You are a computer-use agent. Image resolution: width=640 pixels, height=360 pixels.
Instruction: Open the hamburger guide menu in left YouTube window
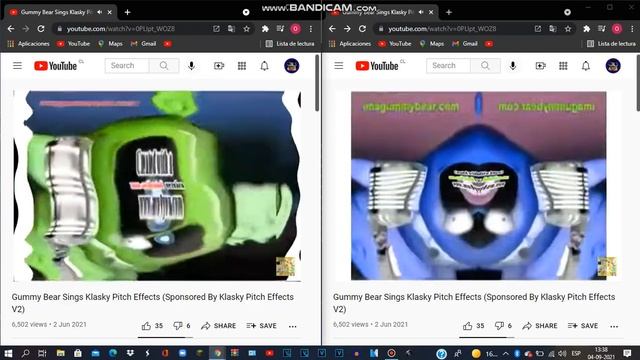[x=17, y=66]
